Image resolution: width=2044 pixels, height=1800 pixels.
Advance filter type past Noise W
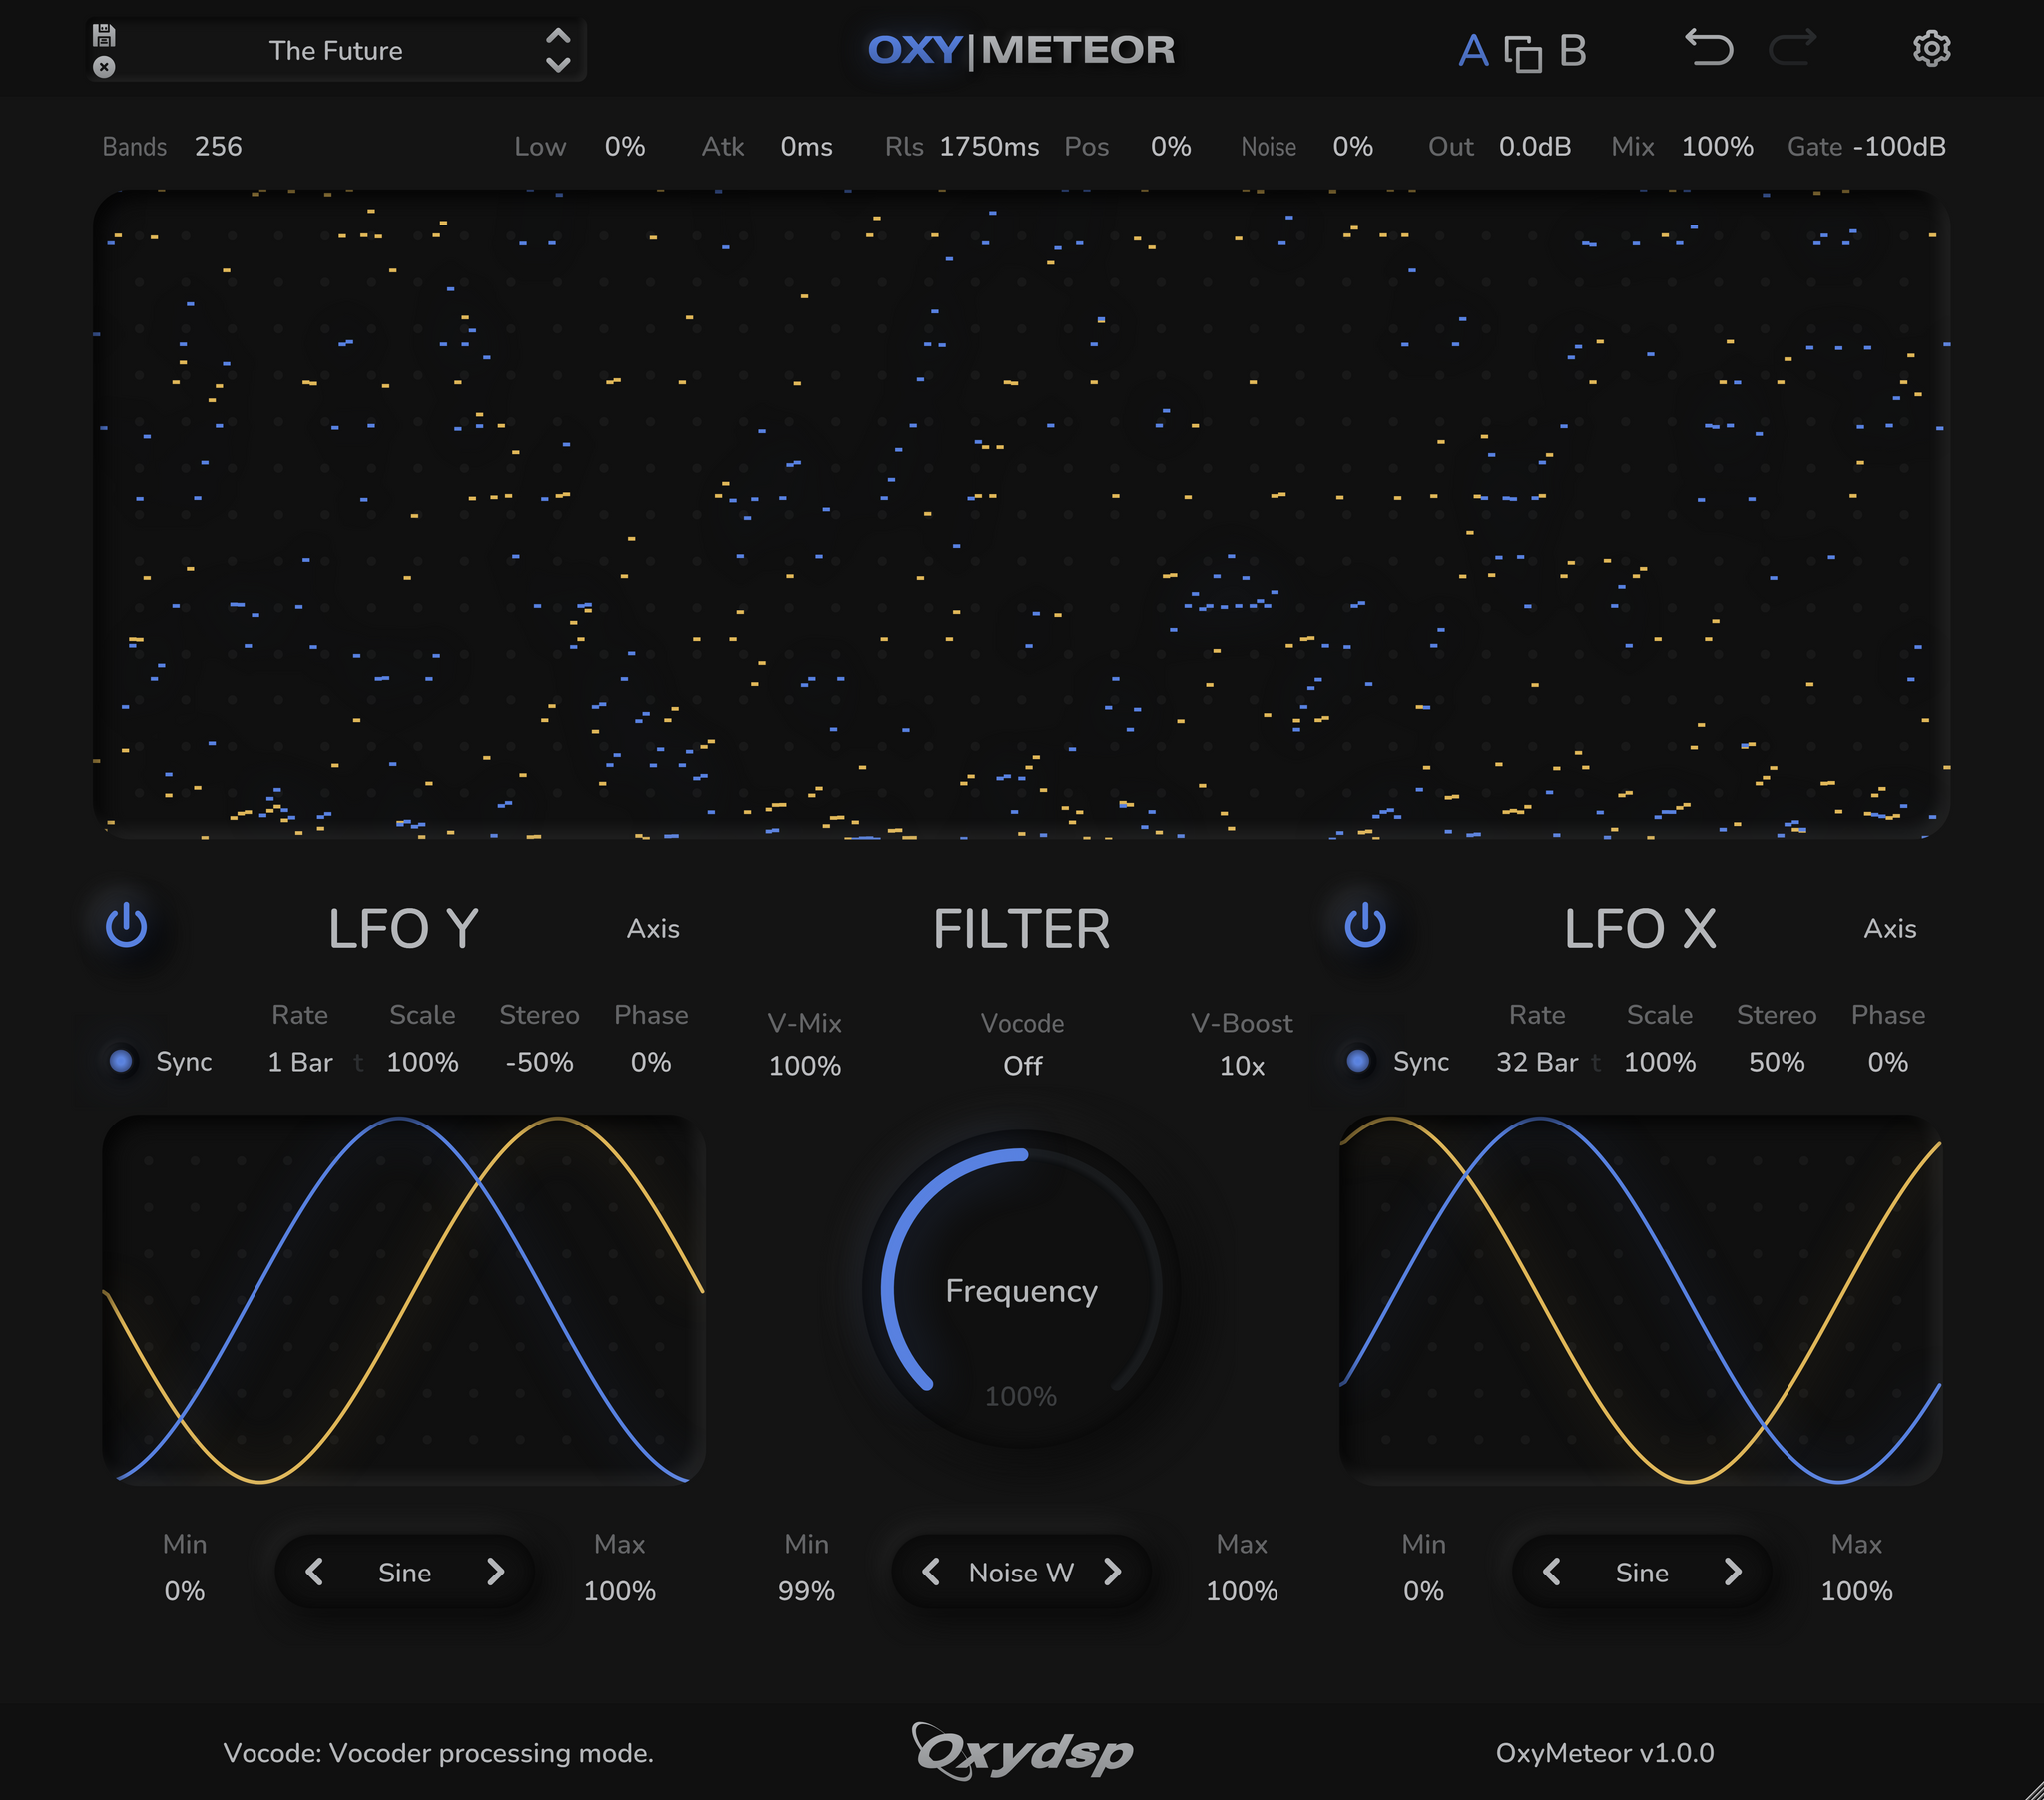[x=1113, y=1572]
